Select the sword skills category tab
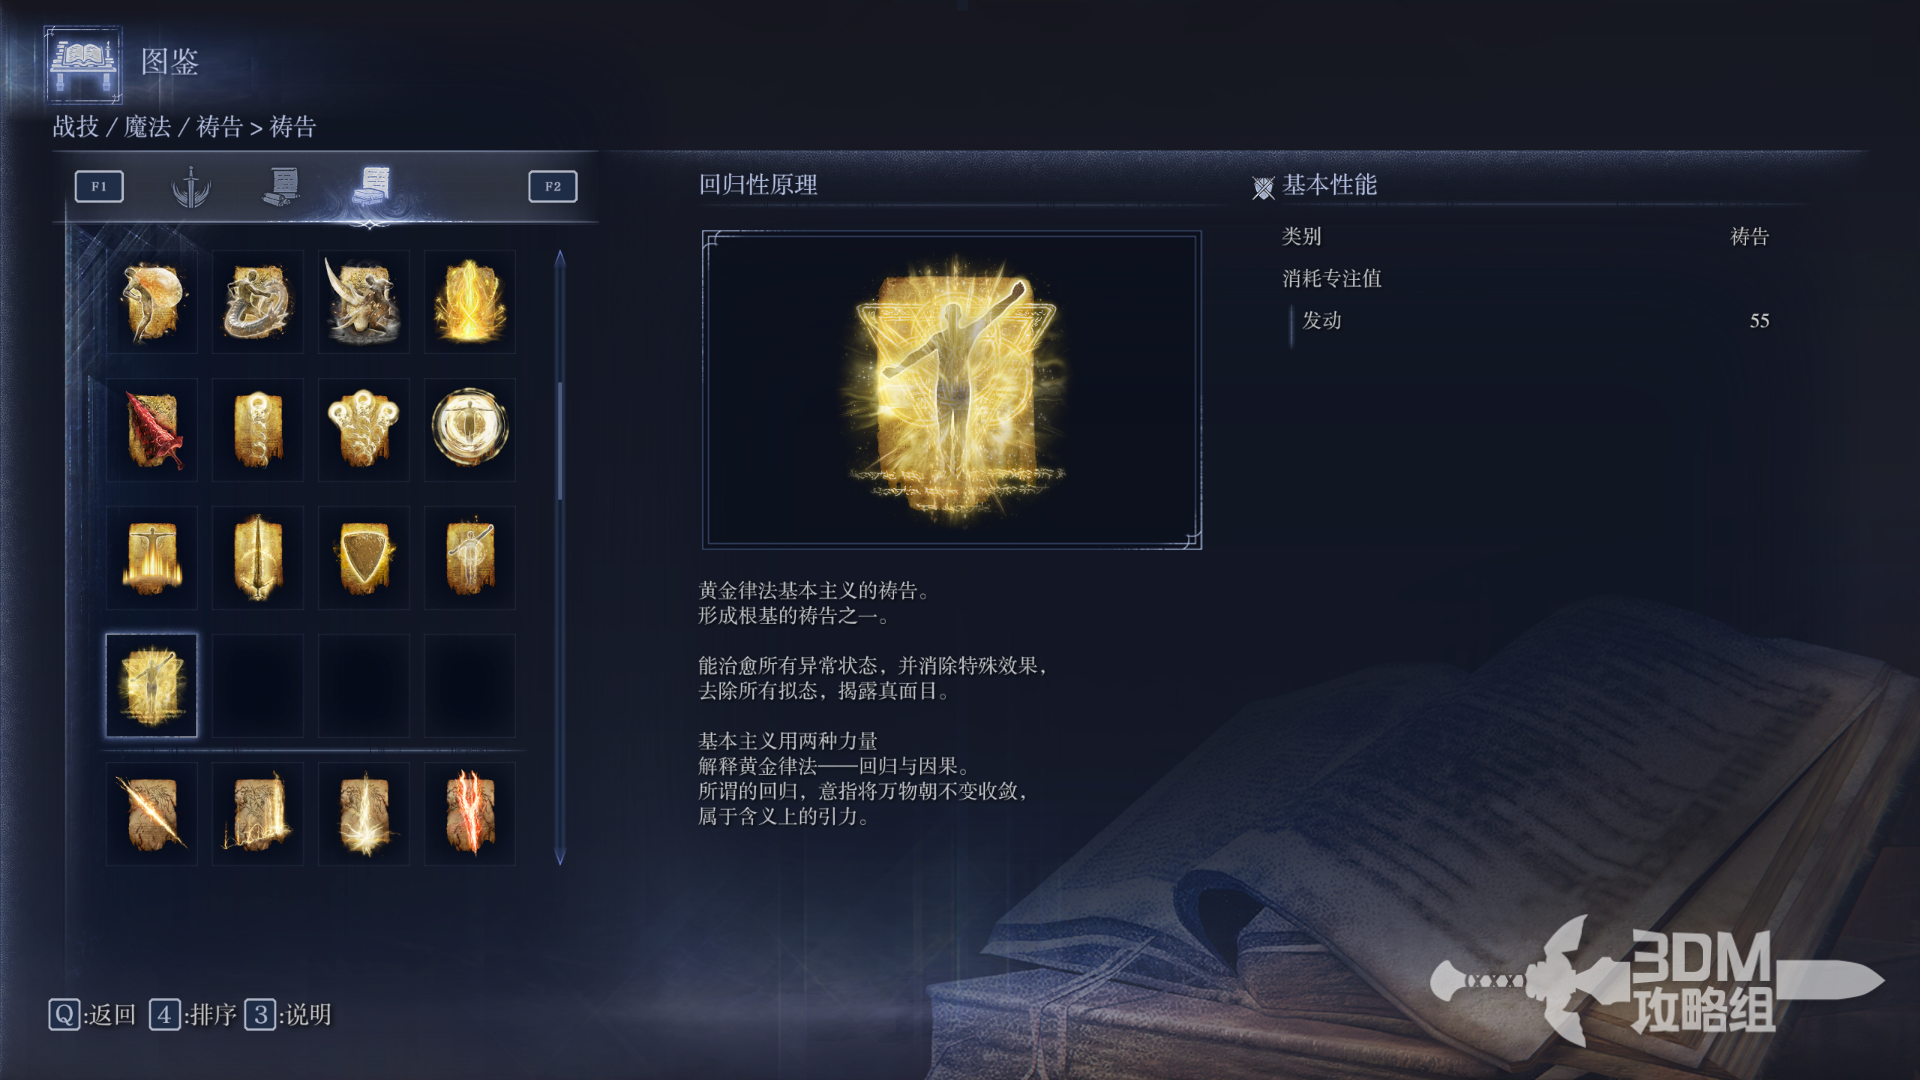This screenshot has width=1920, height=1080. (191, 186)
